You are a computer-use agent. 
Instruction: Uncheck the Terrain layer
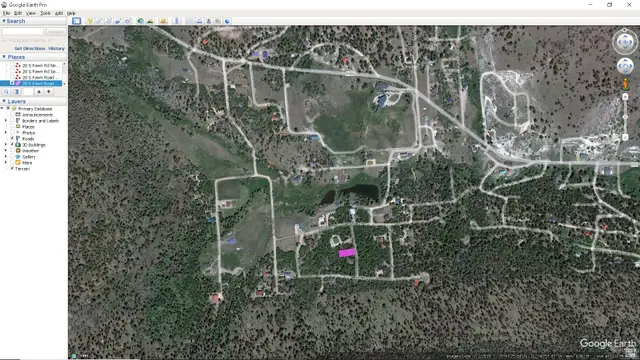click(12, 168)
